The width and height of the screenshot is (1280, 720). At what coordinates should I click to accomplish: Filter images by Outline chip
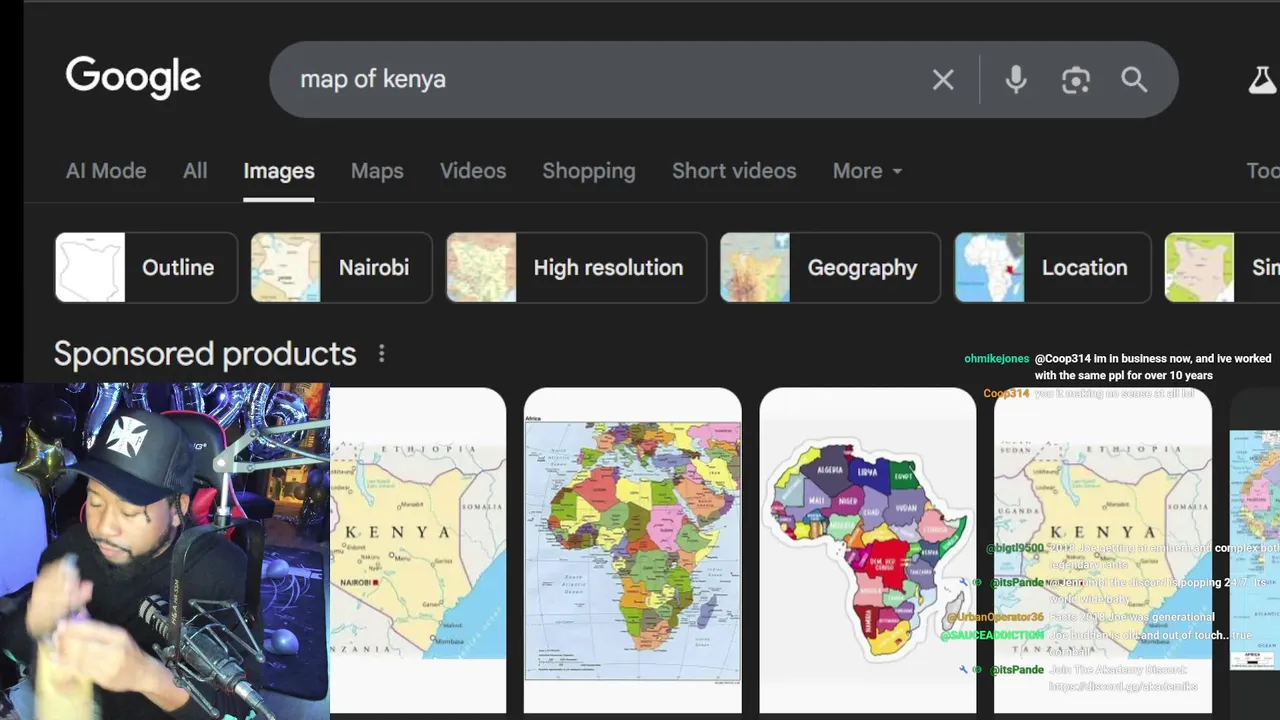[146, 268]
